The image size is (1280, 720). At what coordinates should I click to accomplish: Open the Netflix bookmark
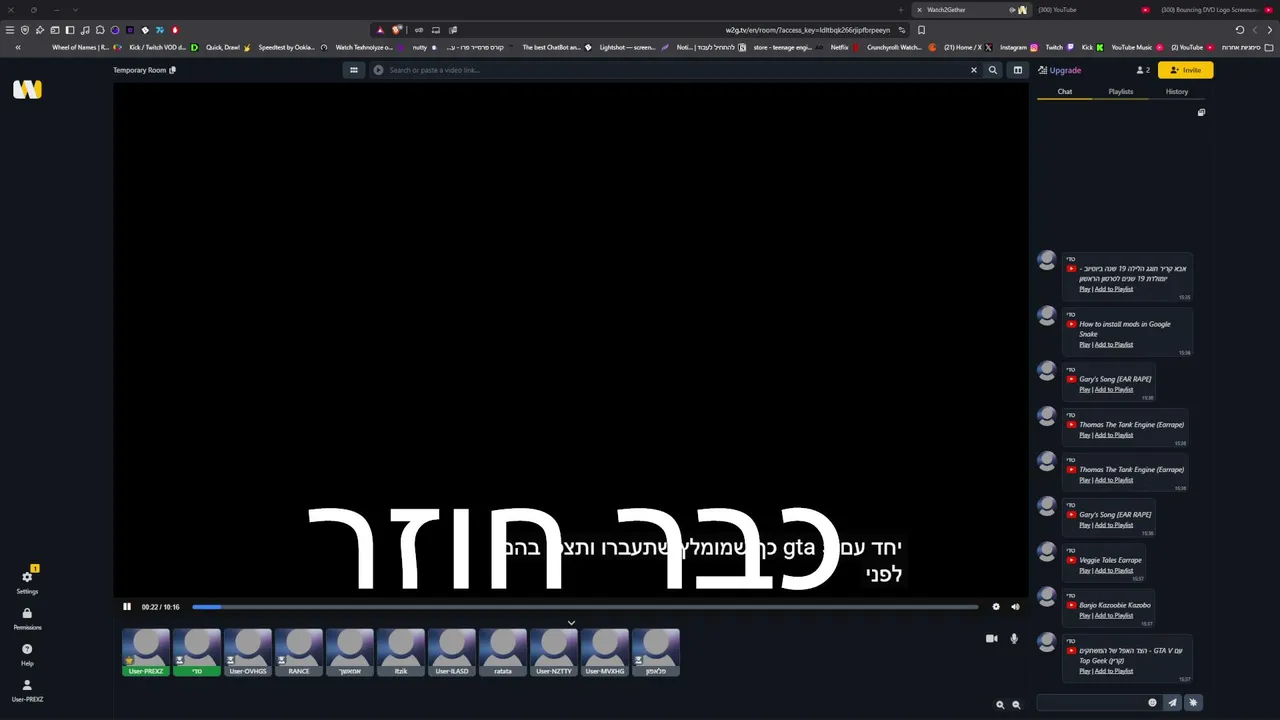(846, 47)
